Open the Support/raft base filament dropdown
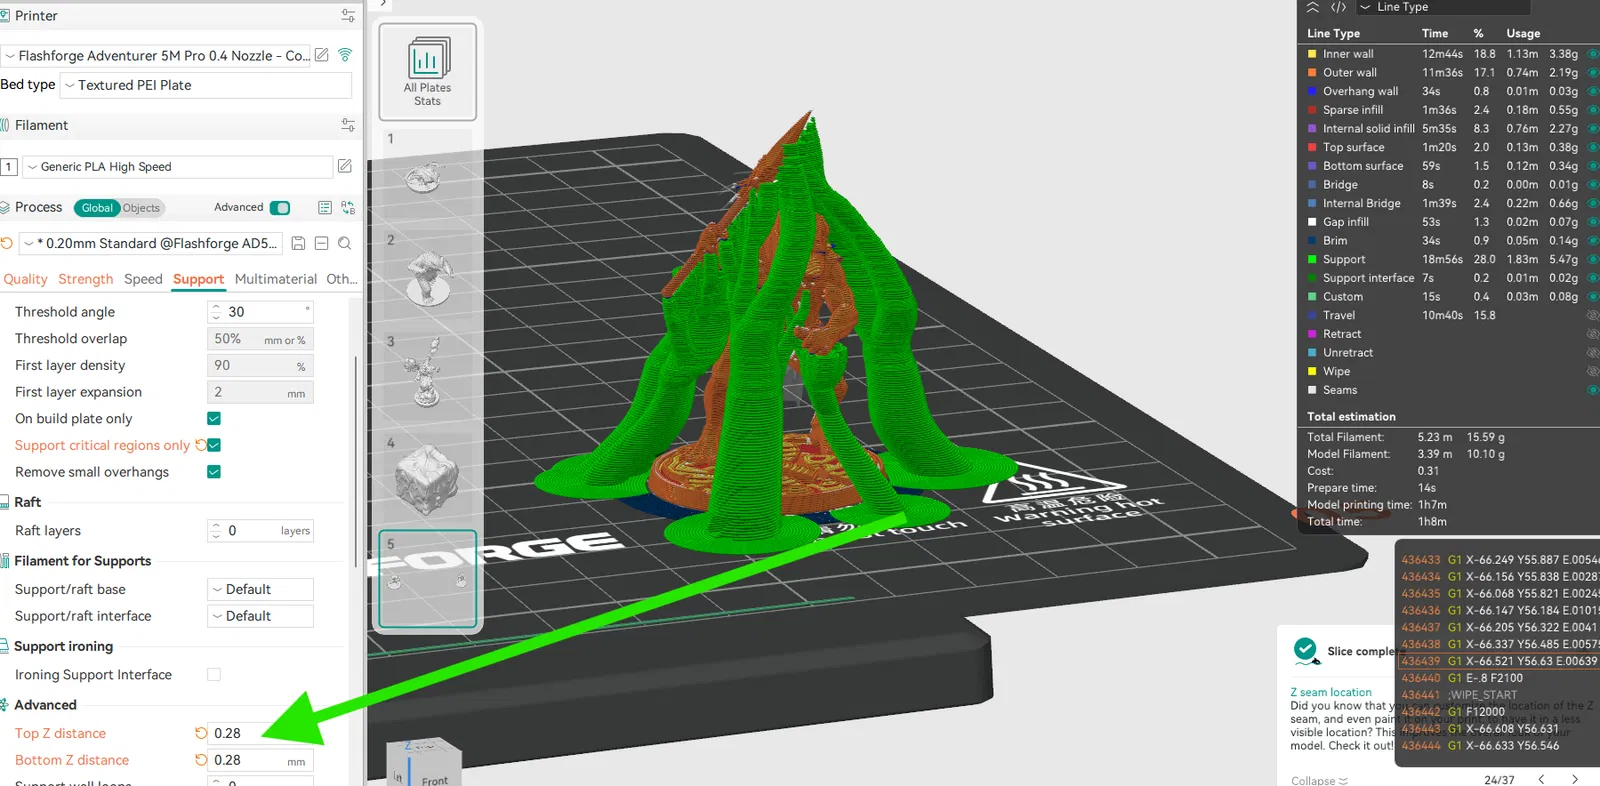Screen dimensions: 1600x786 (260, 589)
